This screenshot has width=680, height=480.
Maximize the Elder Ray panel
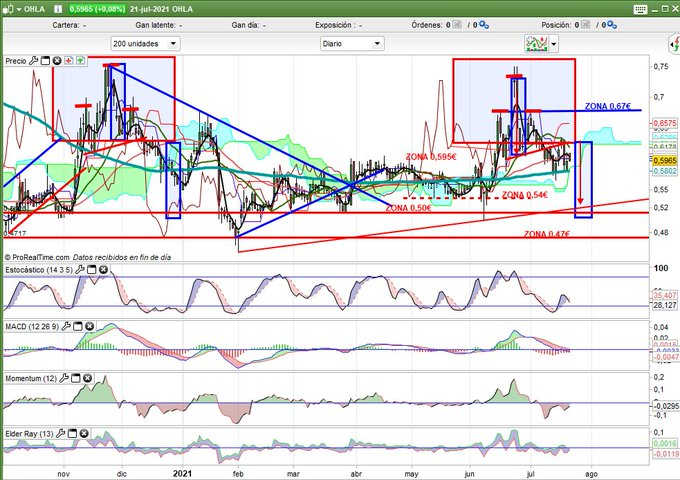(72, 433)
